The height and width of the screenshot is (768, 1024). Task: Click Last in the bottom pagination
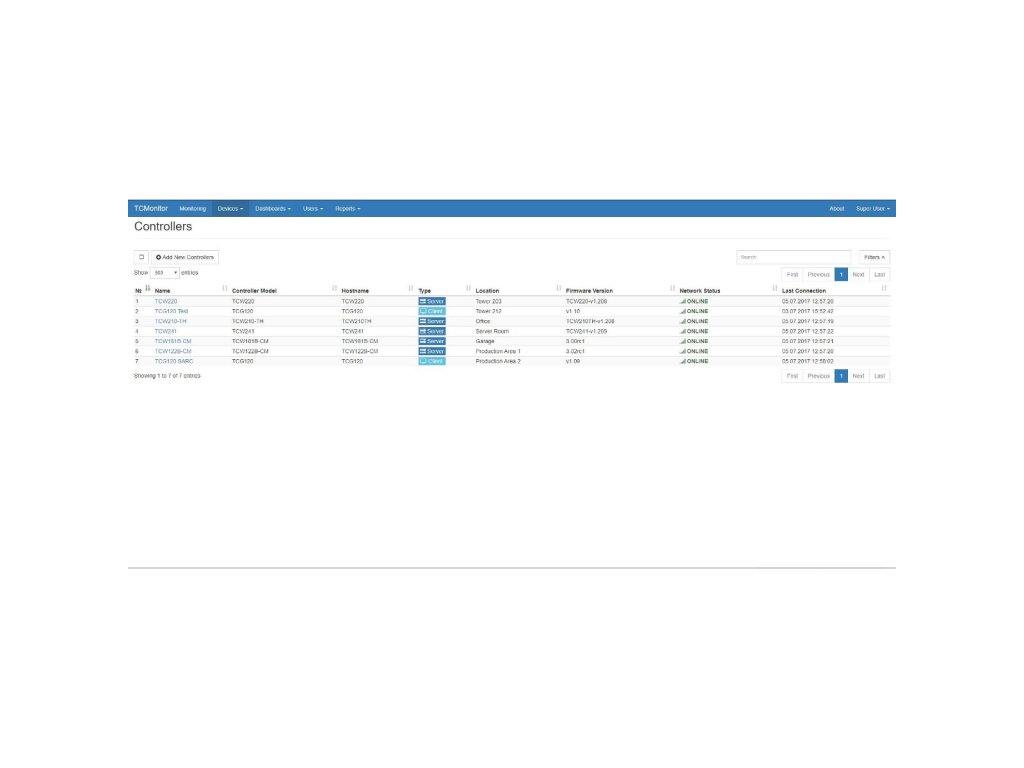pos(879,376)
